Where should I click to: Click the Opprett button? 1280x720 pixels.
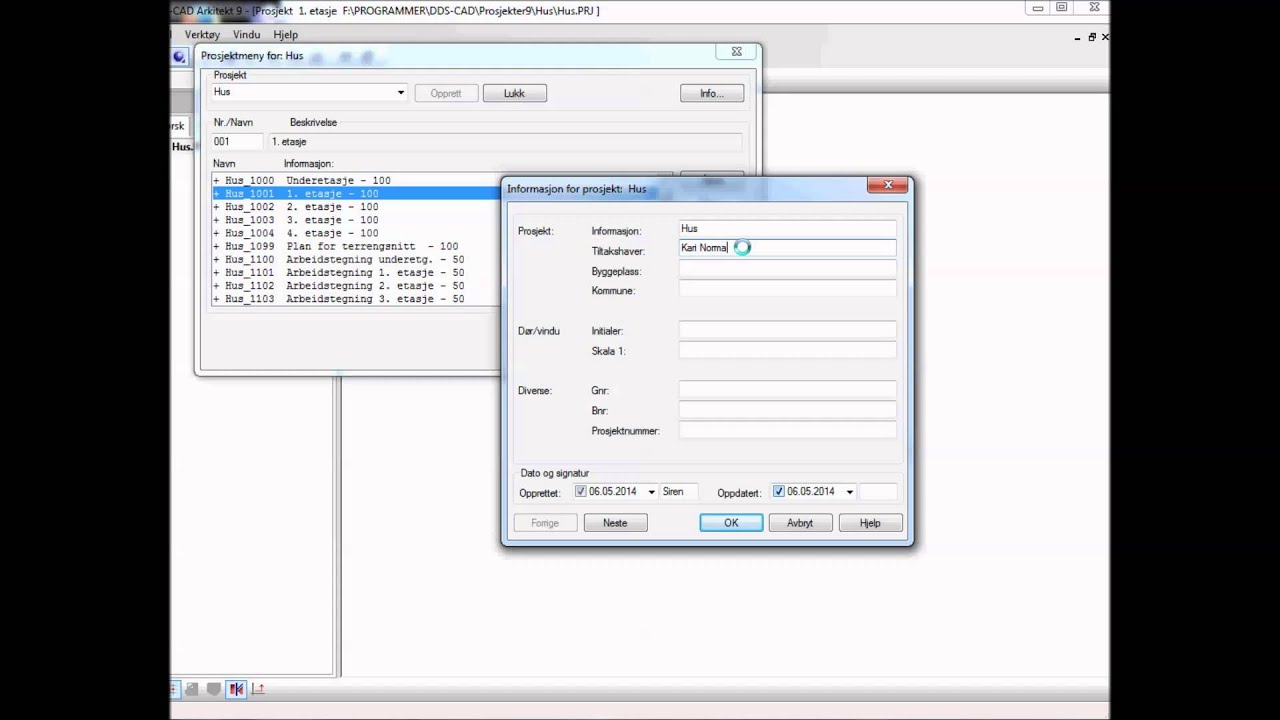point(446,93)
